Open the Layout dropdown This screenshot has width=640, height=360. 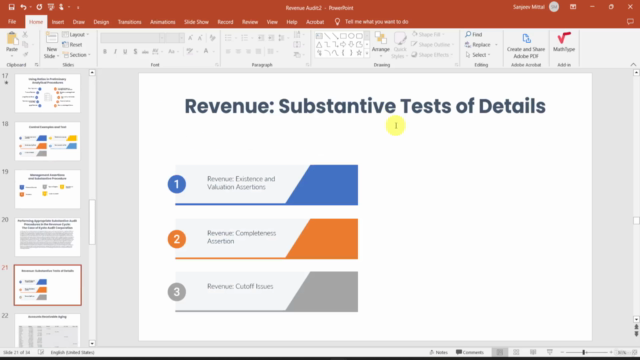76,35
